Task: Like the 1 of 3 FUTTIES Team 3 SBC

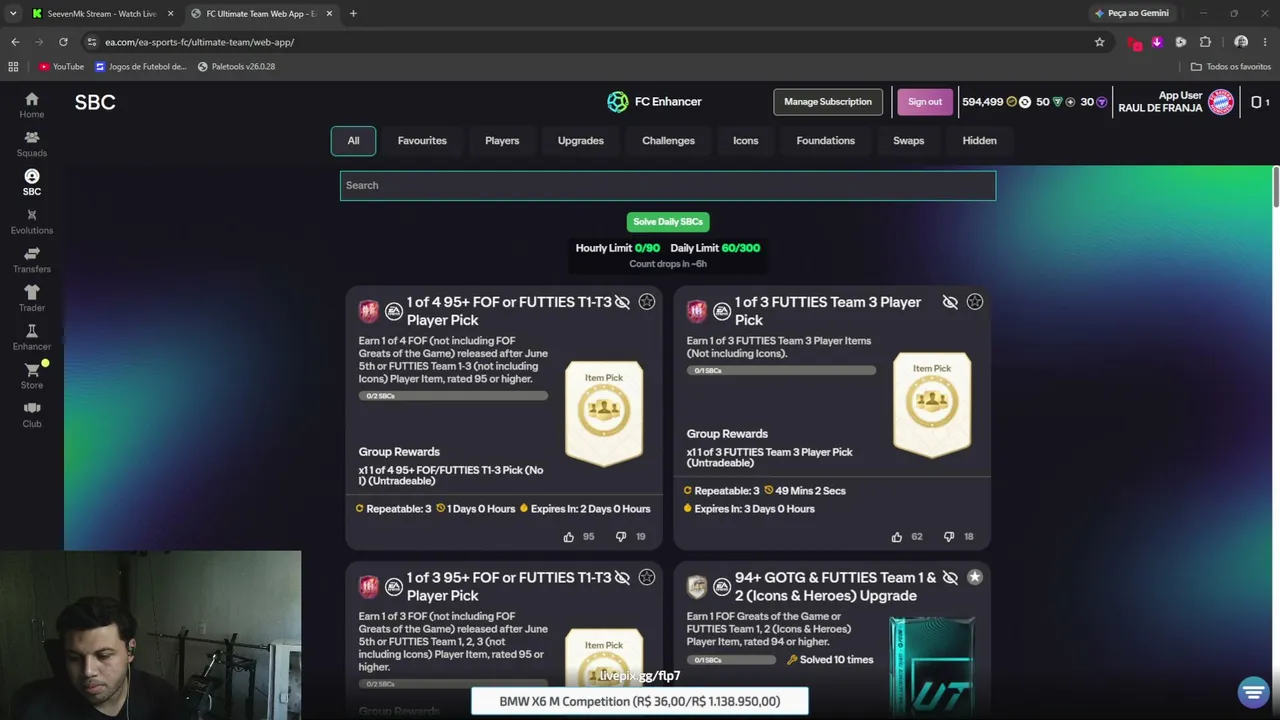Action: [897, 537]
